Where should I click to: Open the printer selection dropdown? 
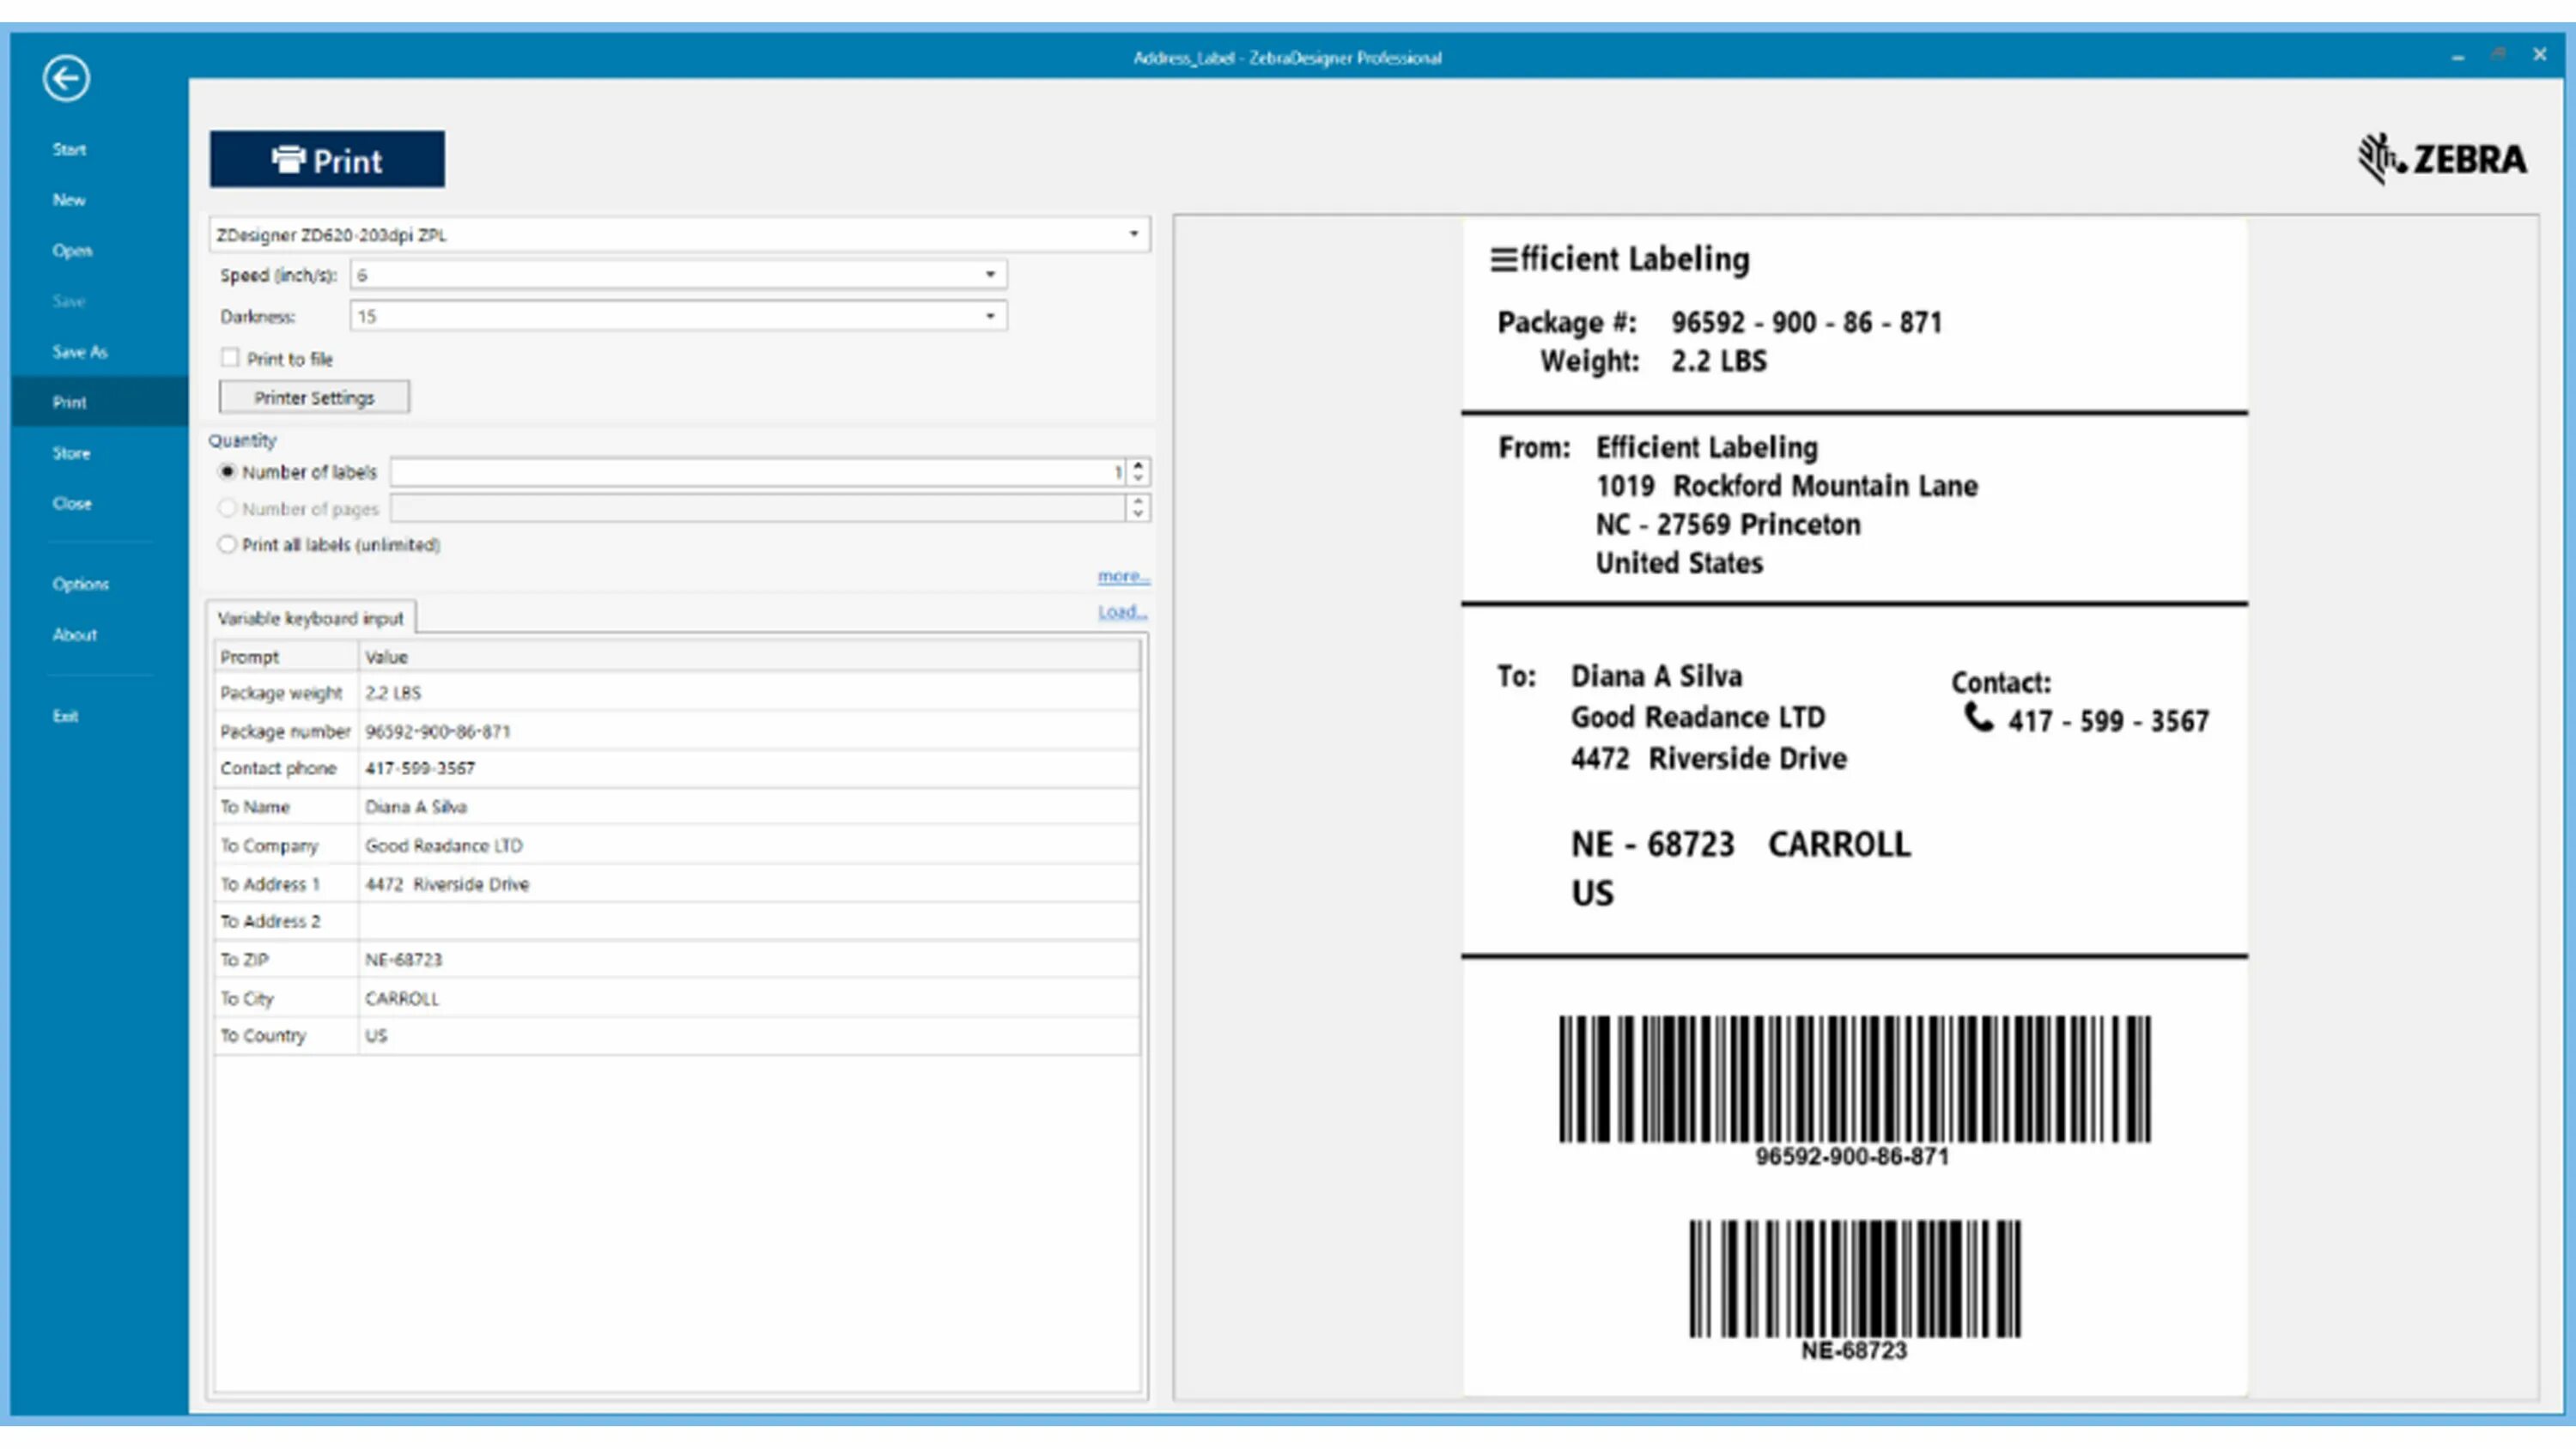click(x=1133, y=234)
